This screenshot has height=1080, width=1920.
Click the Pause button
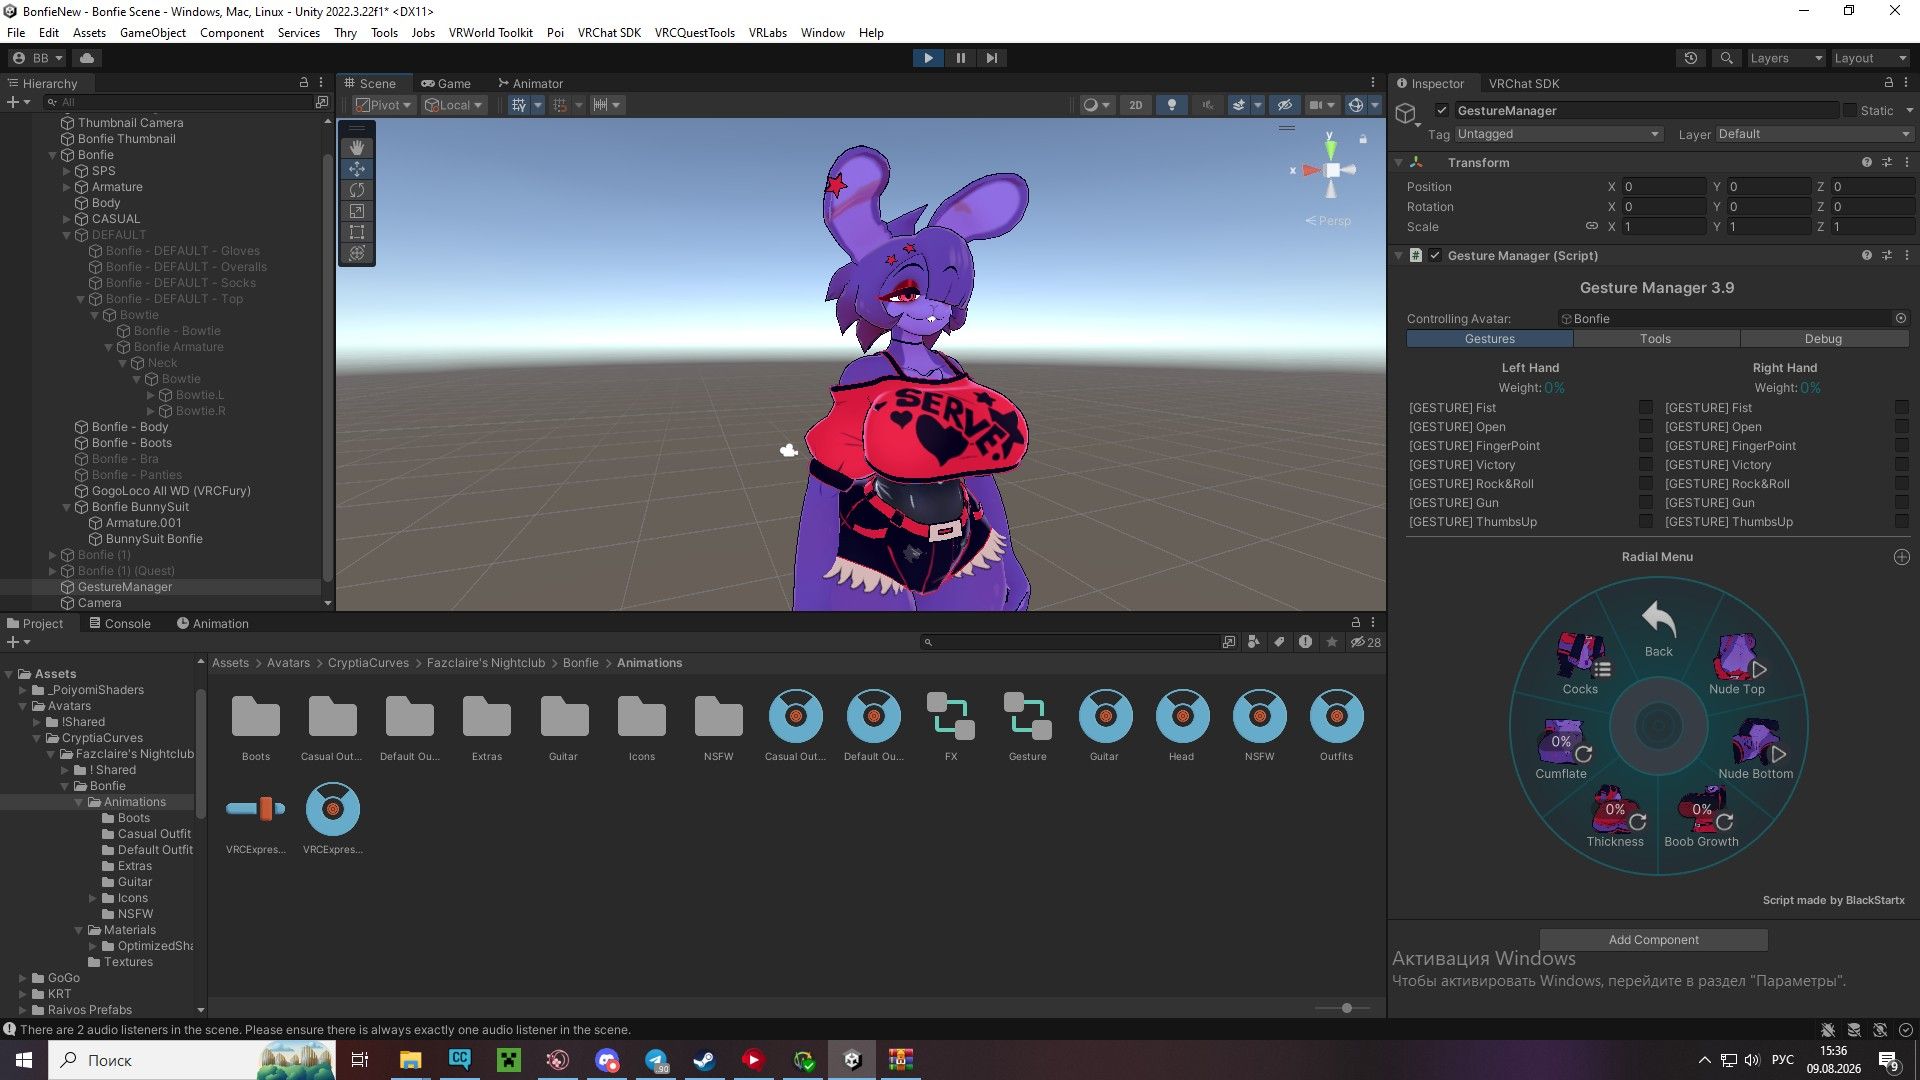click(x=960, y=58)
